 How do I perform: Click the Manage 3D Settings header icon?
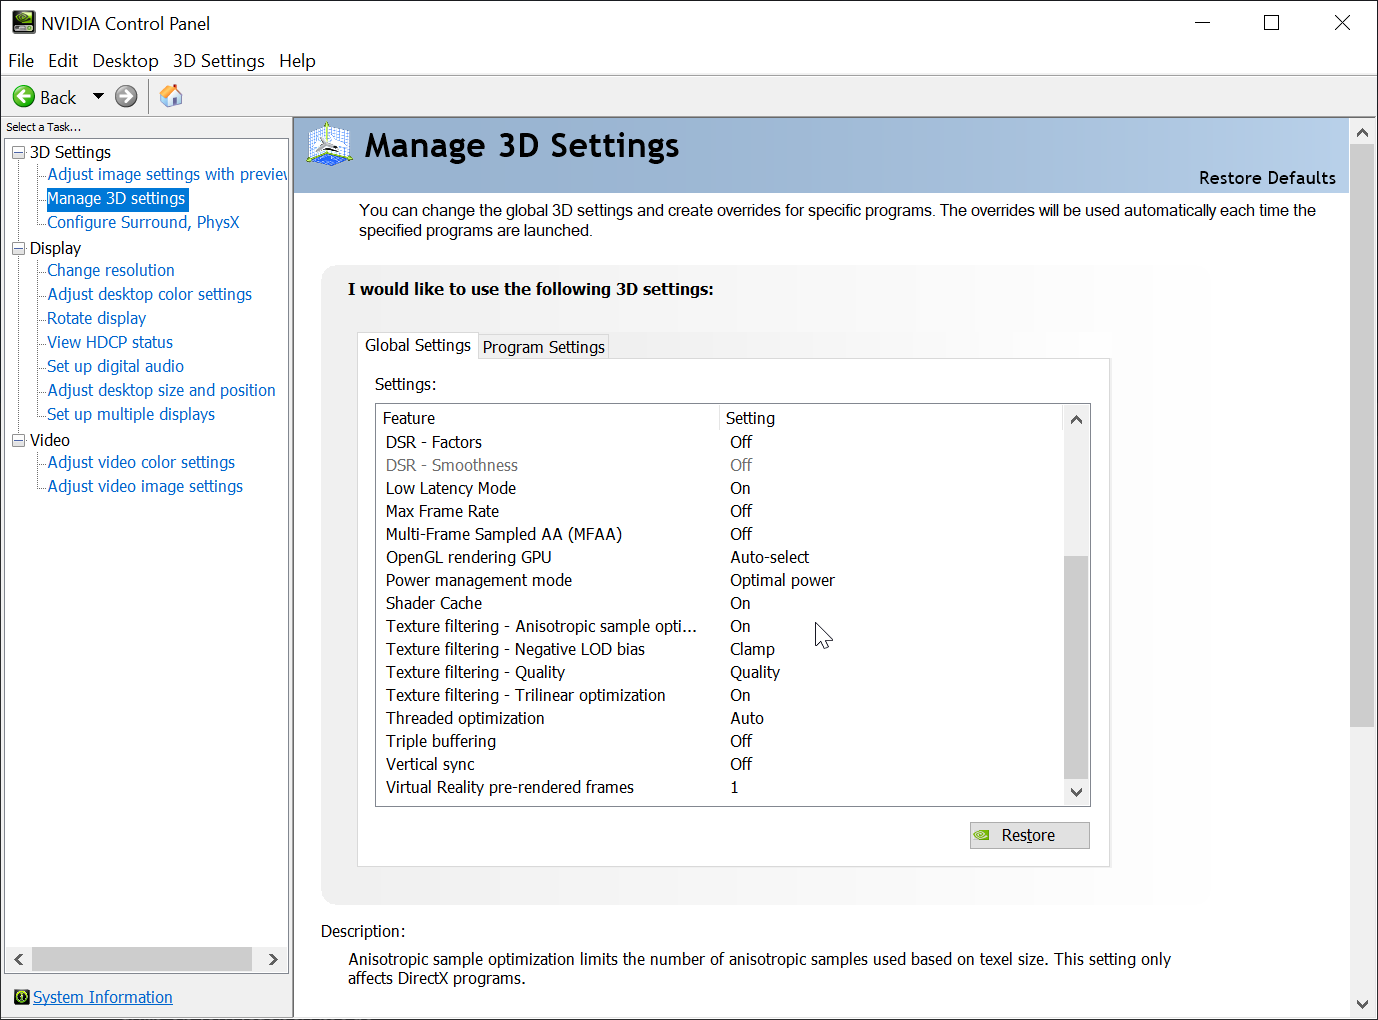(329, 145)
